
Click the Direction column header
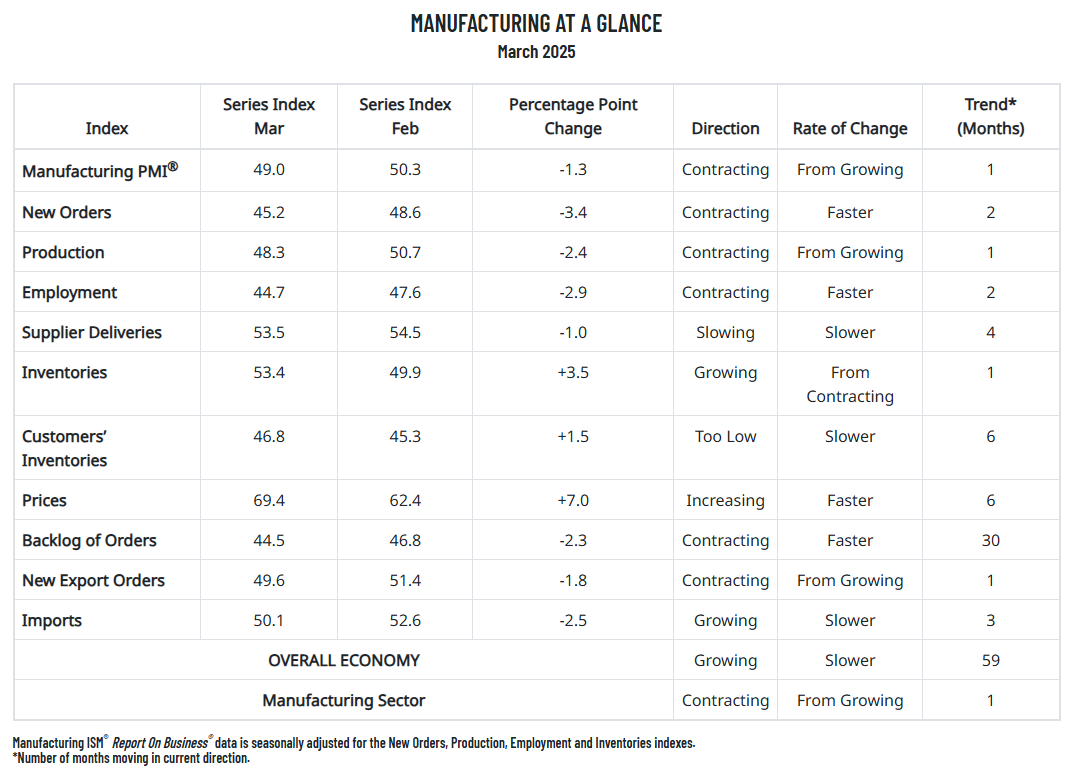(x=725, y=128)
